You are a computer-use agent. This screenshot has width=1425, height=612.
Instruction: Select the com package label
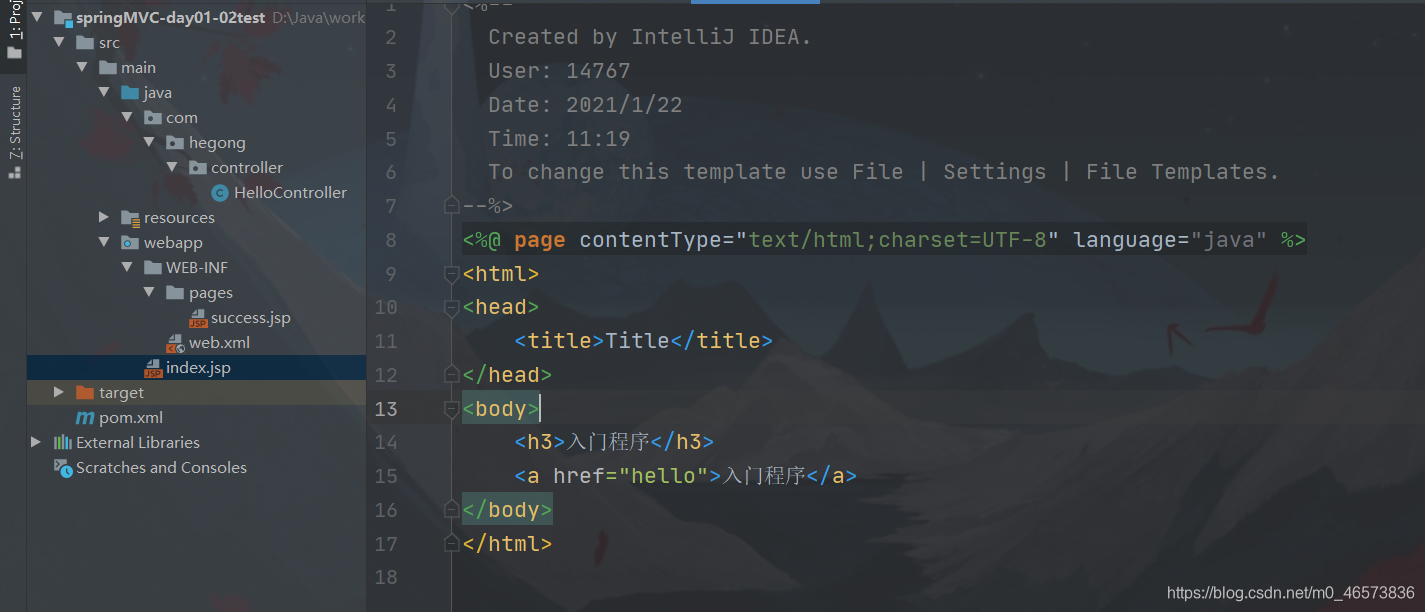182,118
